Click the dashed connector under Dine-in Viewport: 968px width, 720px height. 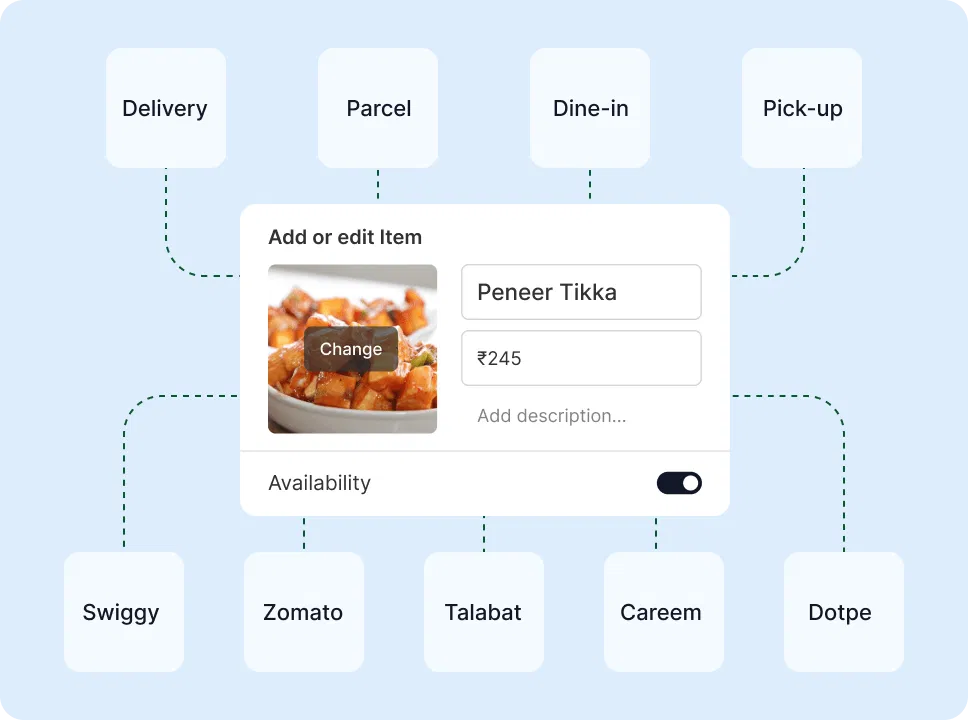tap(589, 185)
